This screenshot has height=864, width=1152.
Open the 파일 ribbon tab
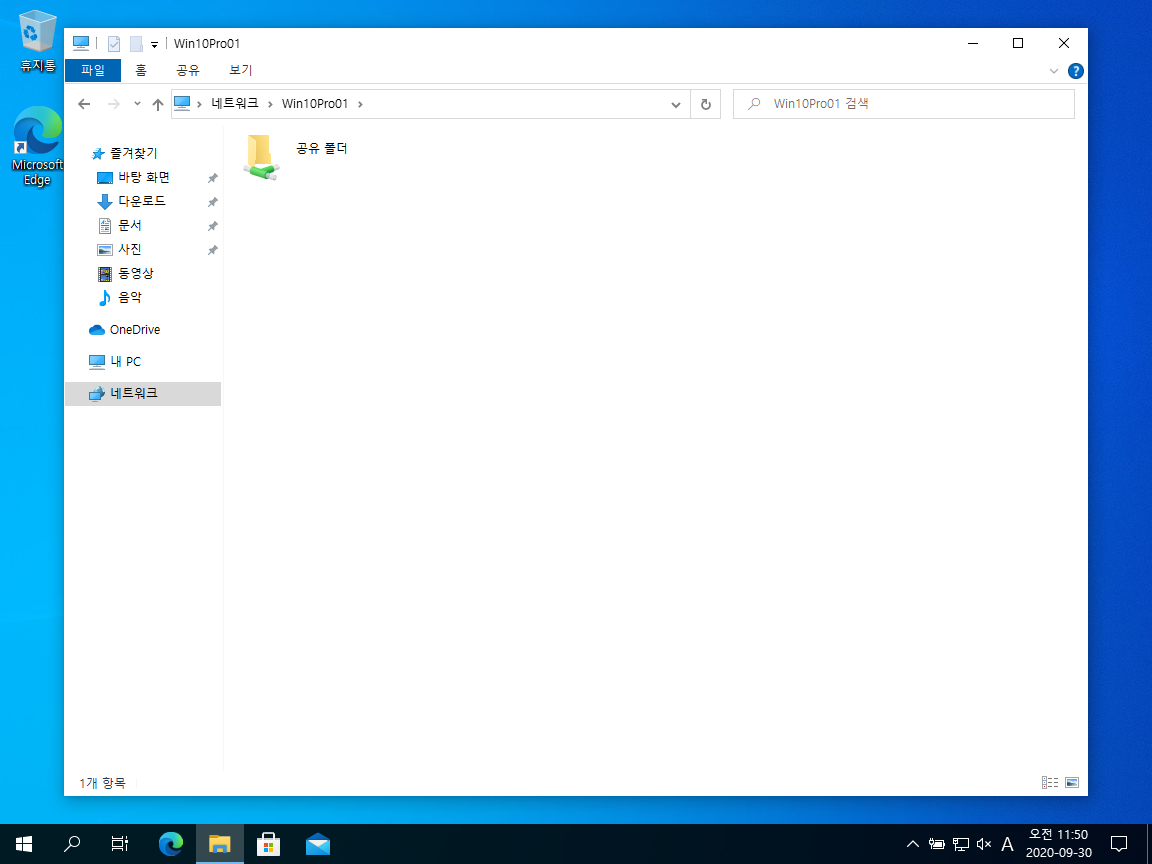(x=93, y=71)
